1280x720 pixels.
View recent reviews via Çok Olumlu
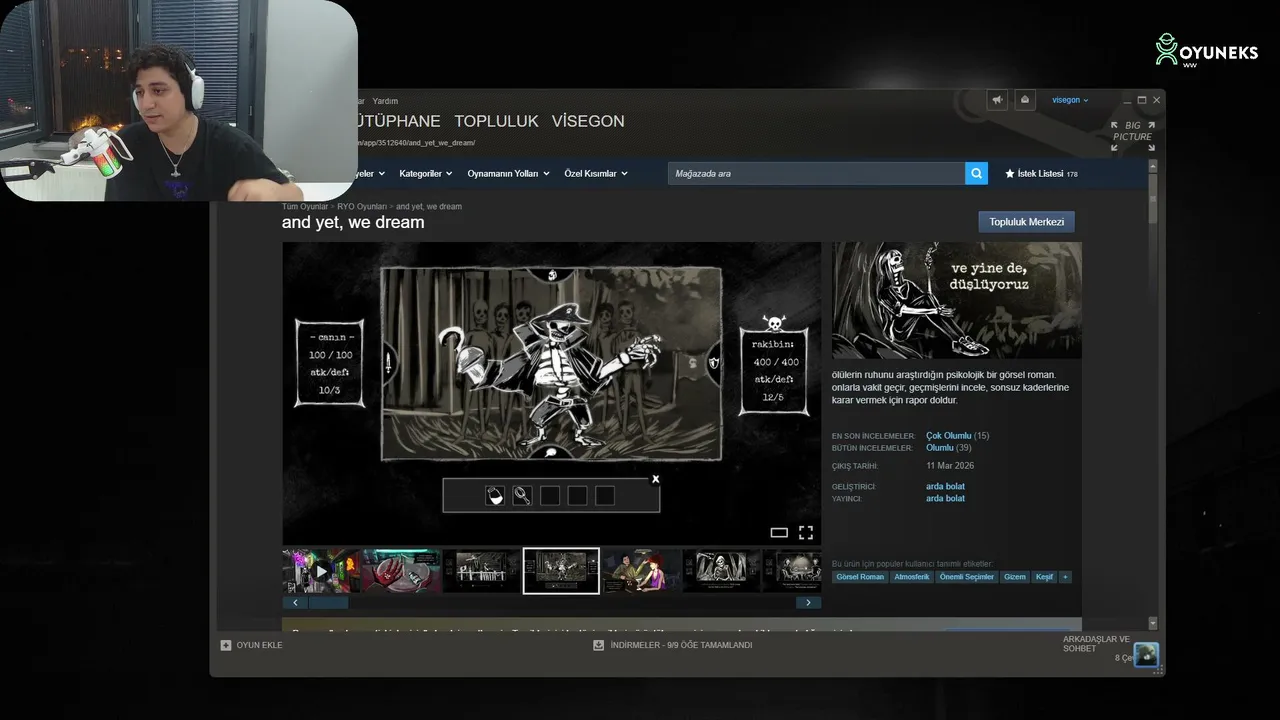948,436
